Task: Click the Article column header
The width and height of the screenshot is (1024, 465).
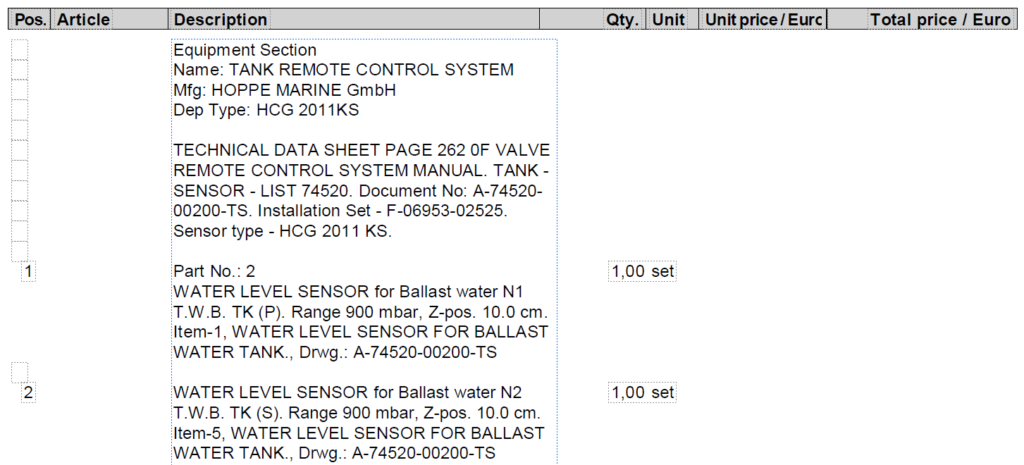Action: 83,20
